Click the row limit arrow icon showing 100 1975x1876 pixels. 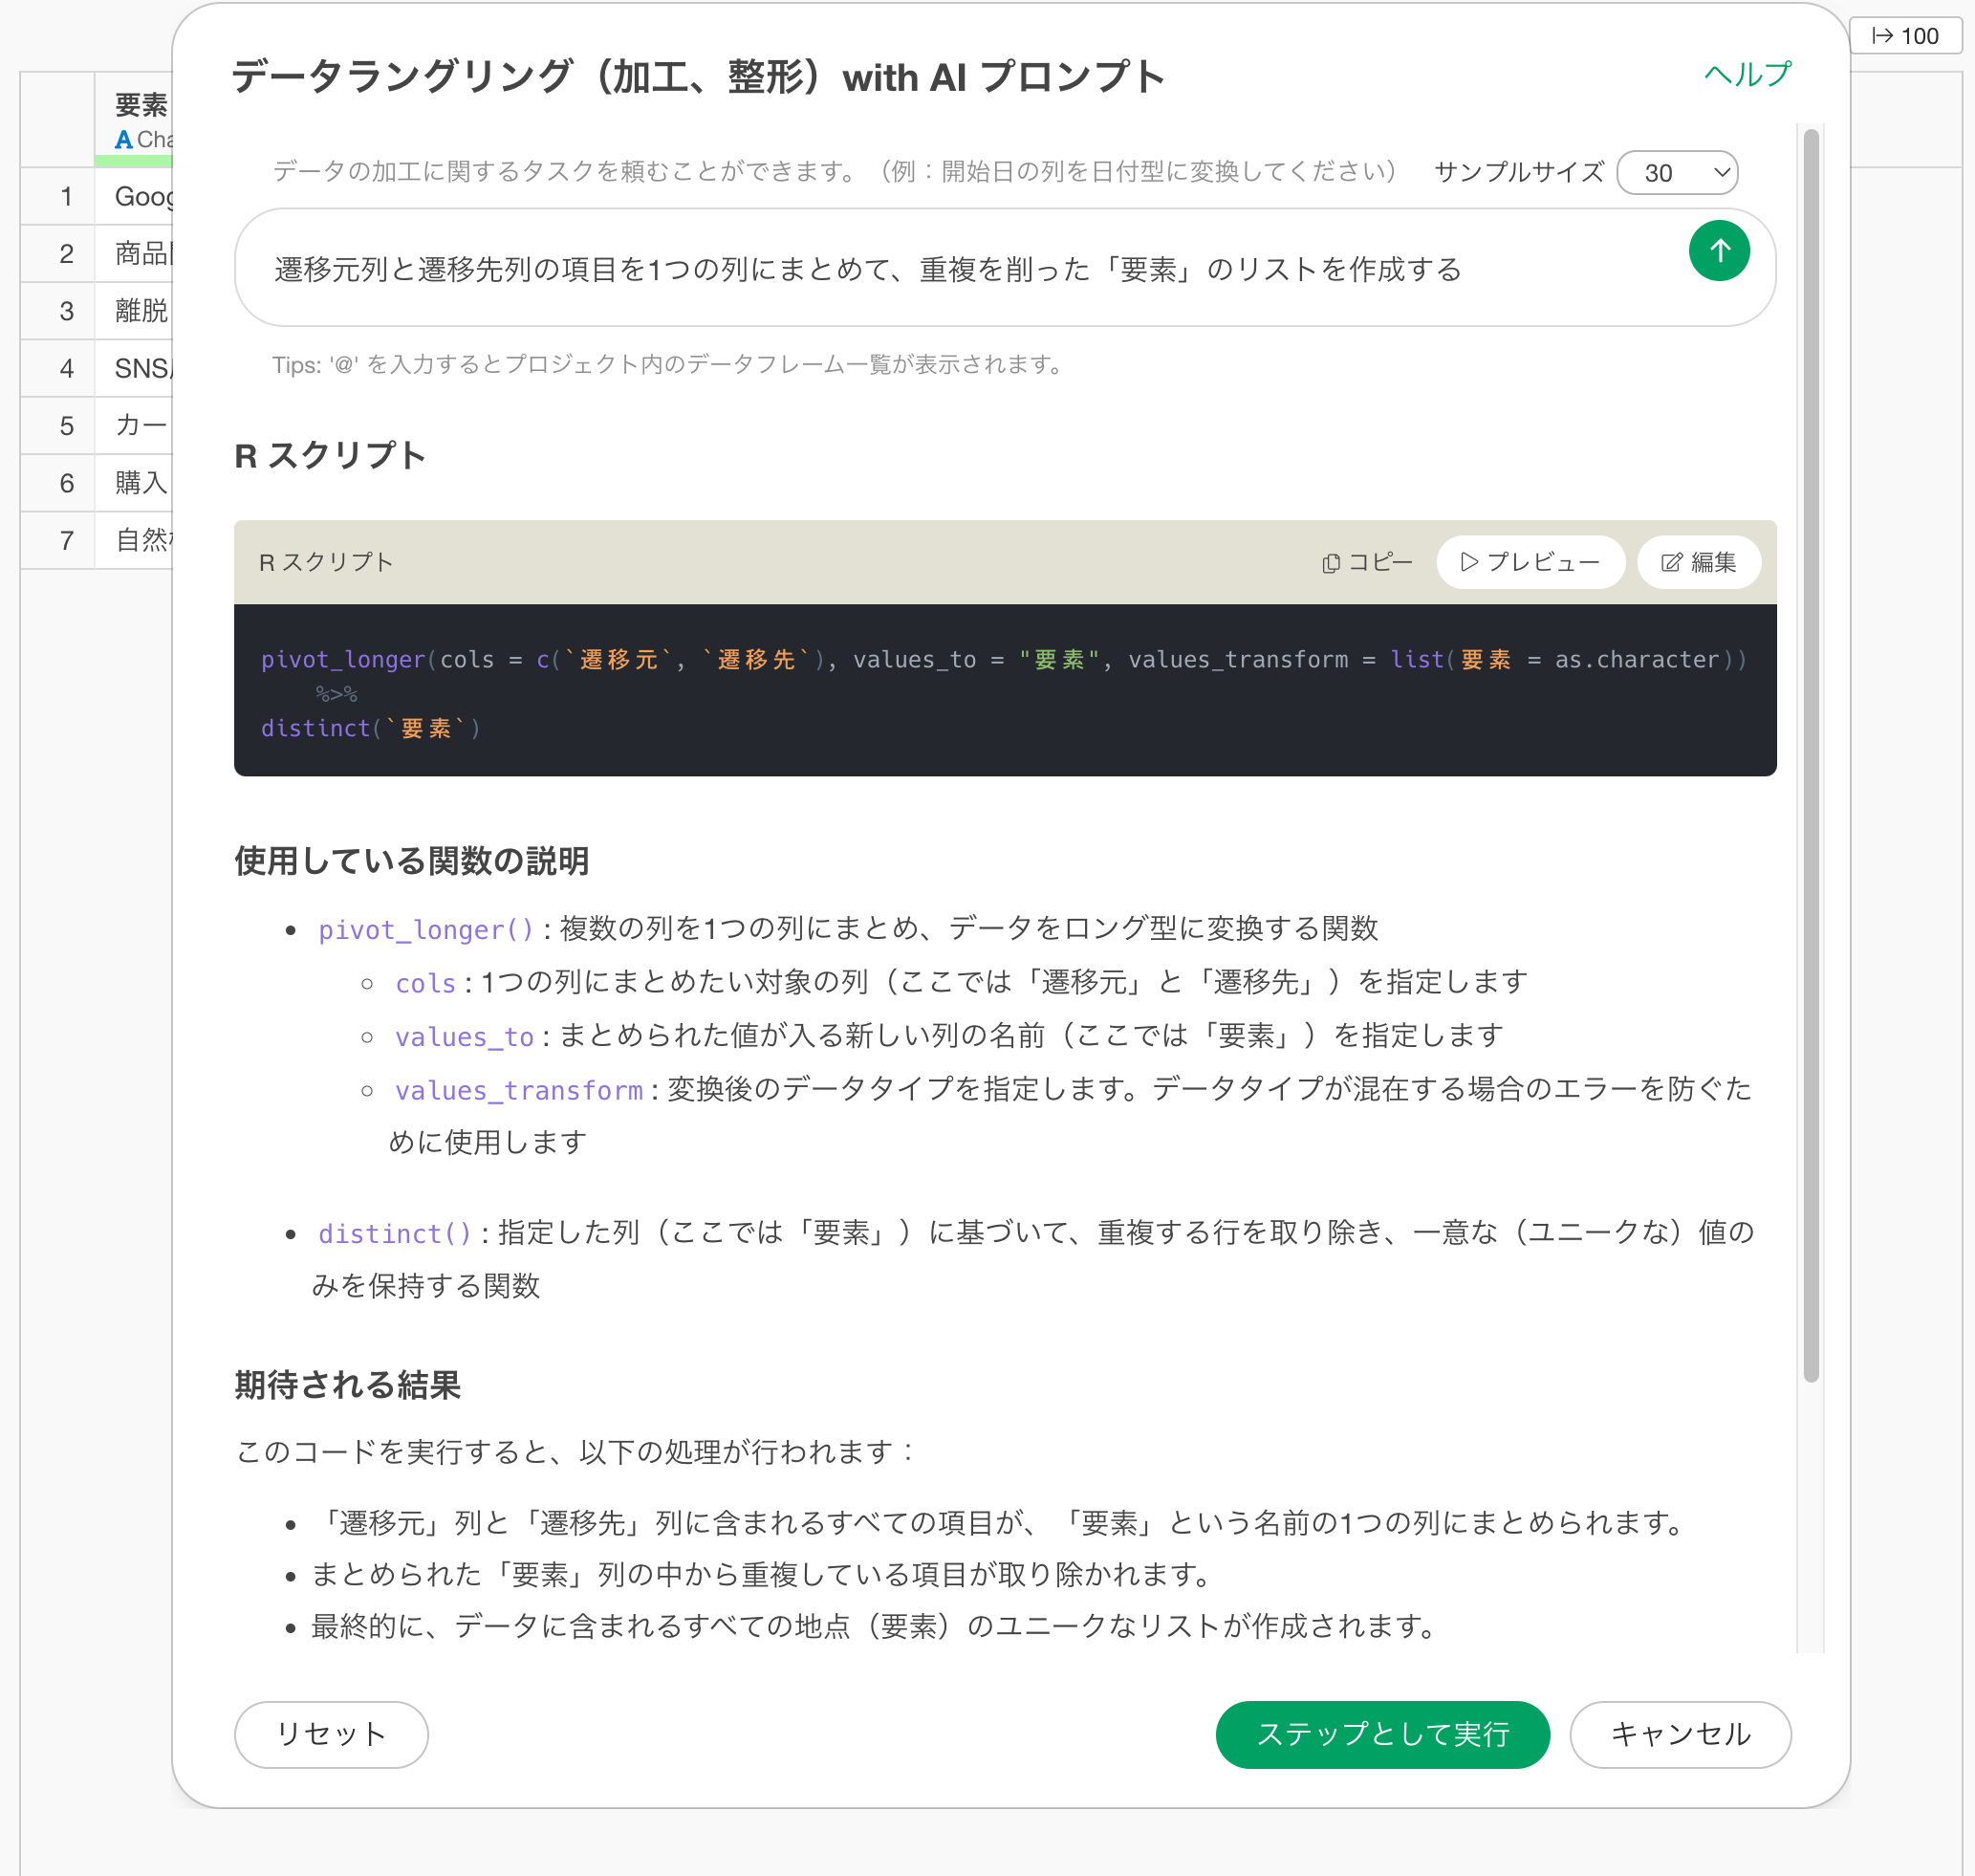(x=1882, y=36)
